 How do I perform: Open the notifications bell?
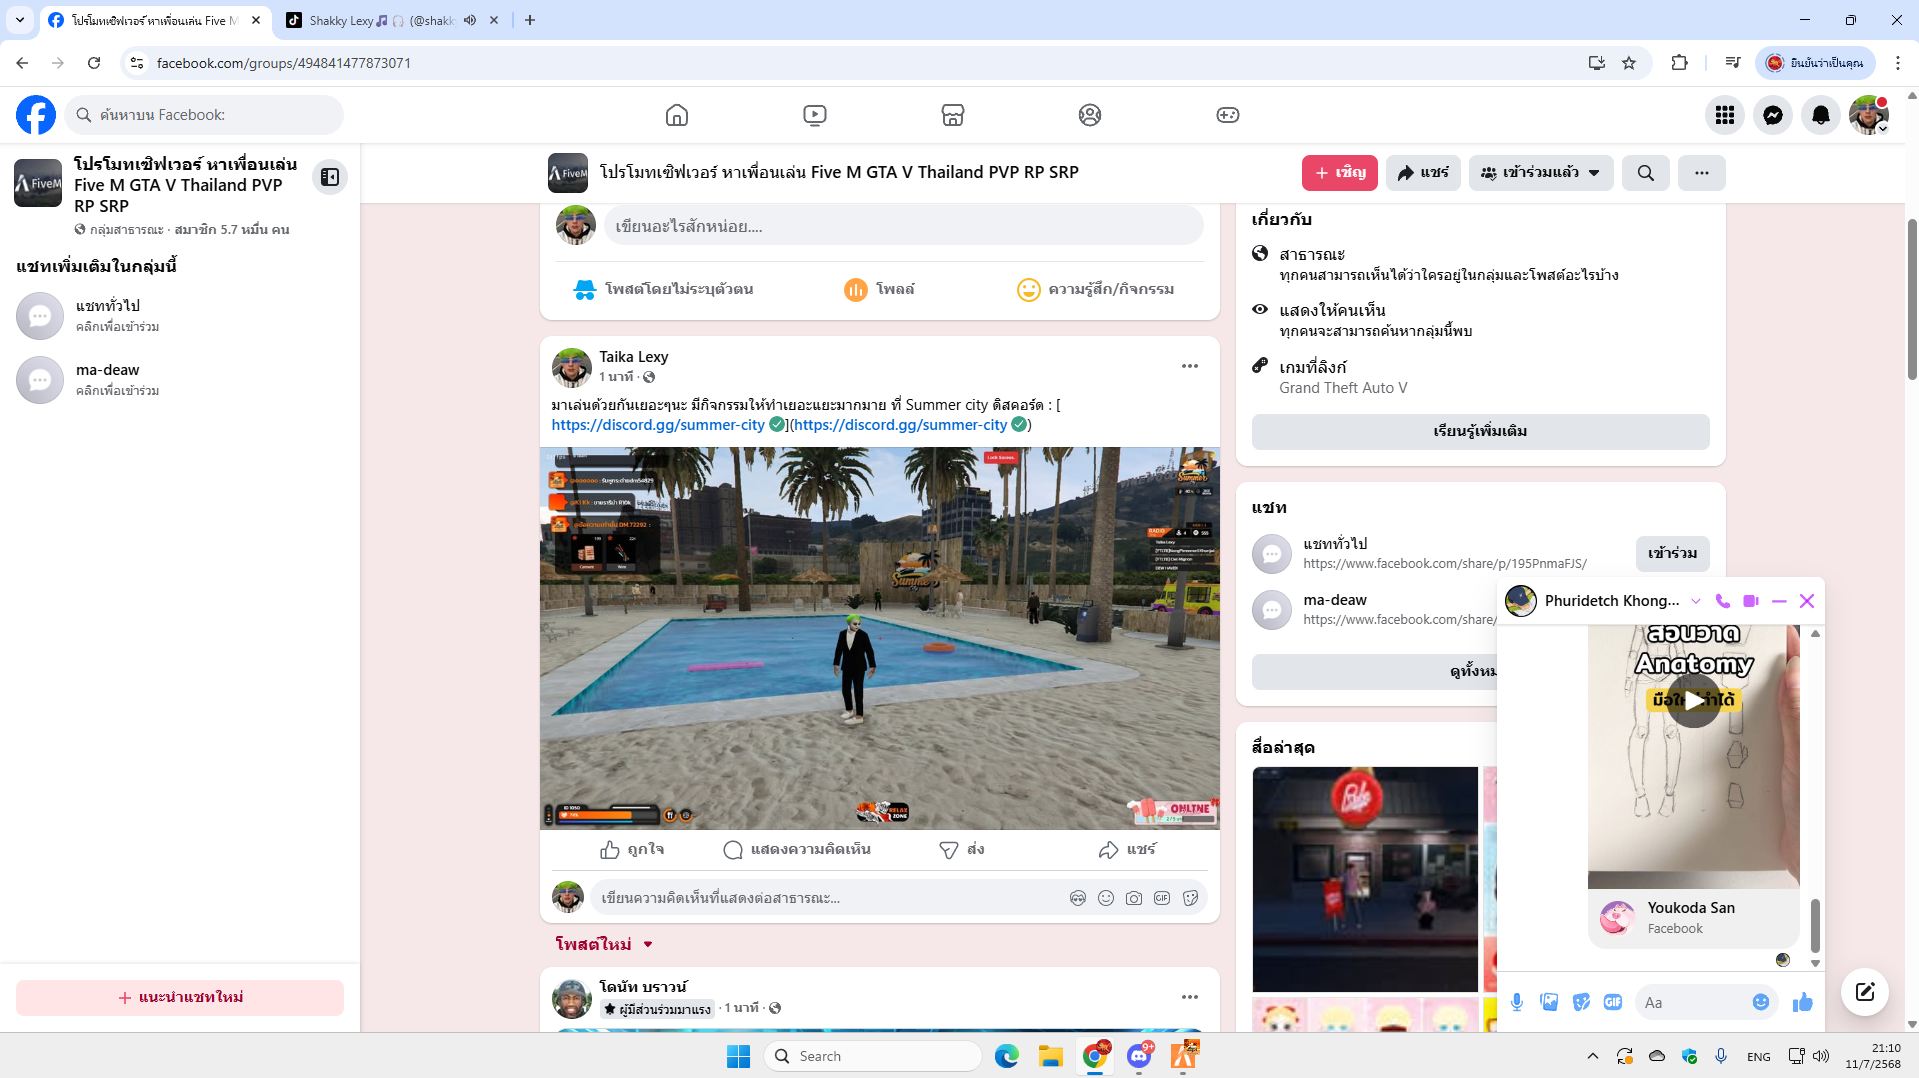(1820, 115)
